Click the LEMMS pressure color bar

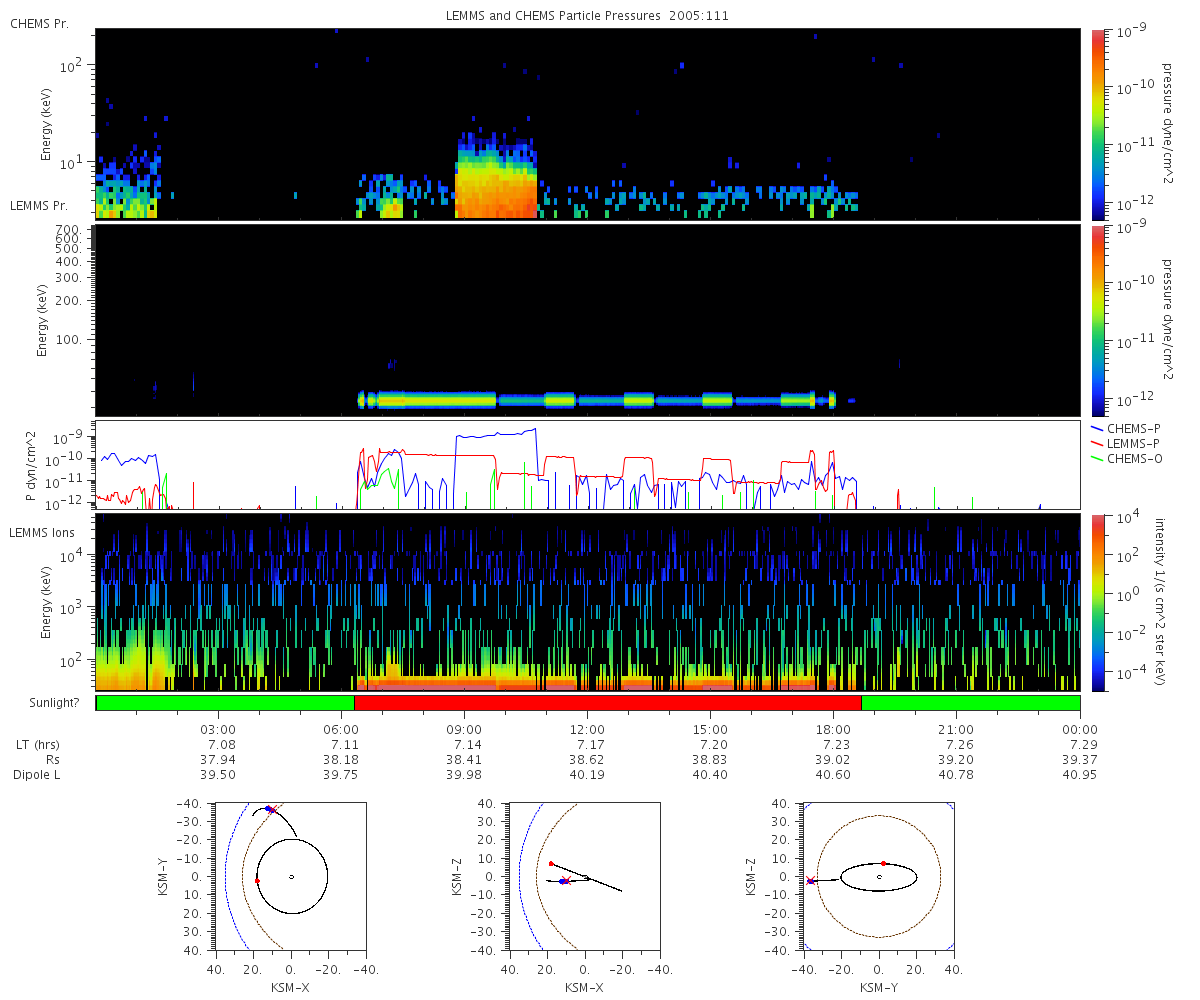click(x=1098, y=320)
